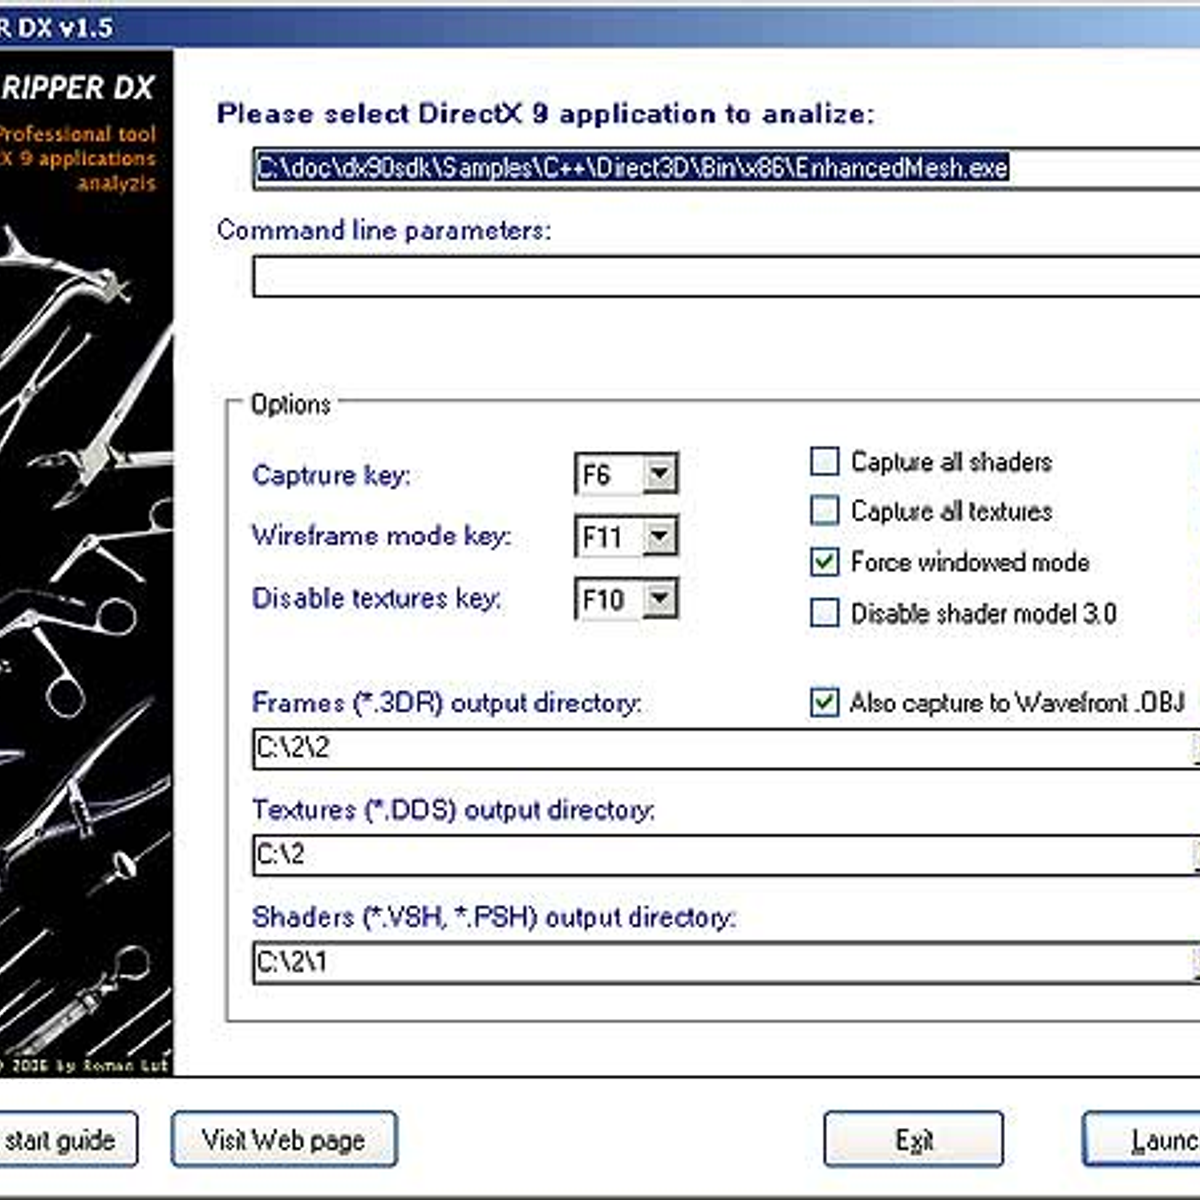Viewport: 1200px width, 1200px height.
Task: Click the DirectX application path field
Action: [x=726, y=167]
